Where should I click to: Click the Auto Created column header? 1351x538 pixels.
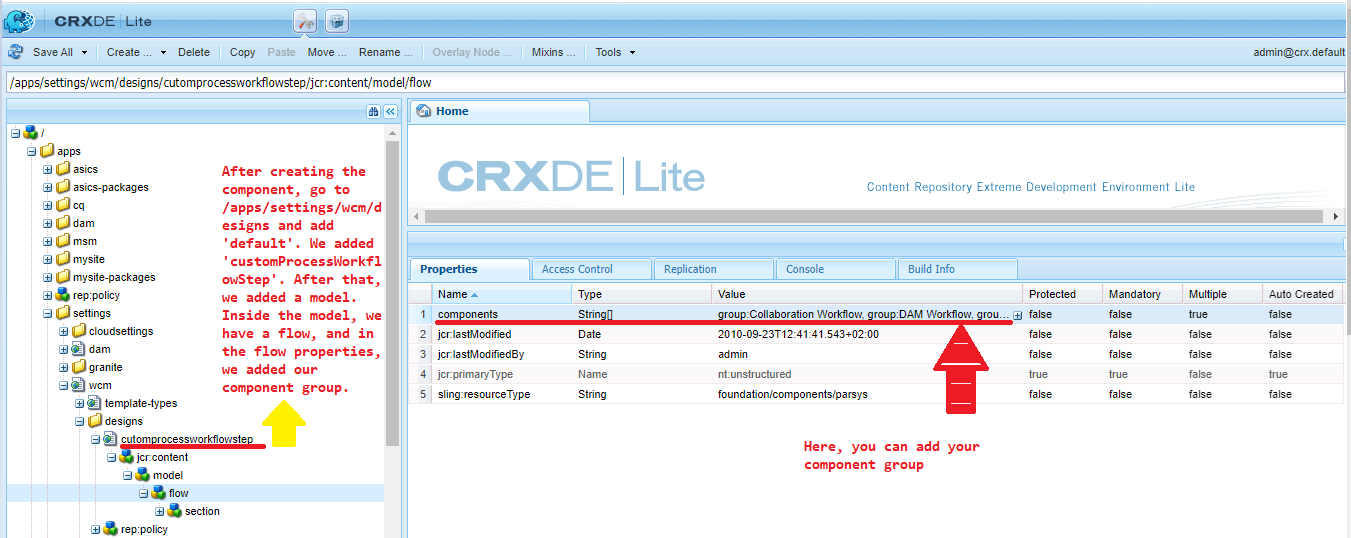[1301, 294]
